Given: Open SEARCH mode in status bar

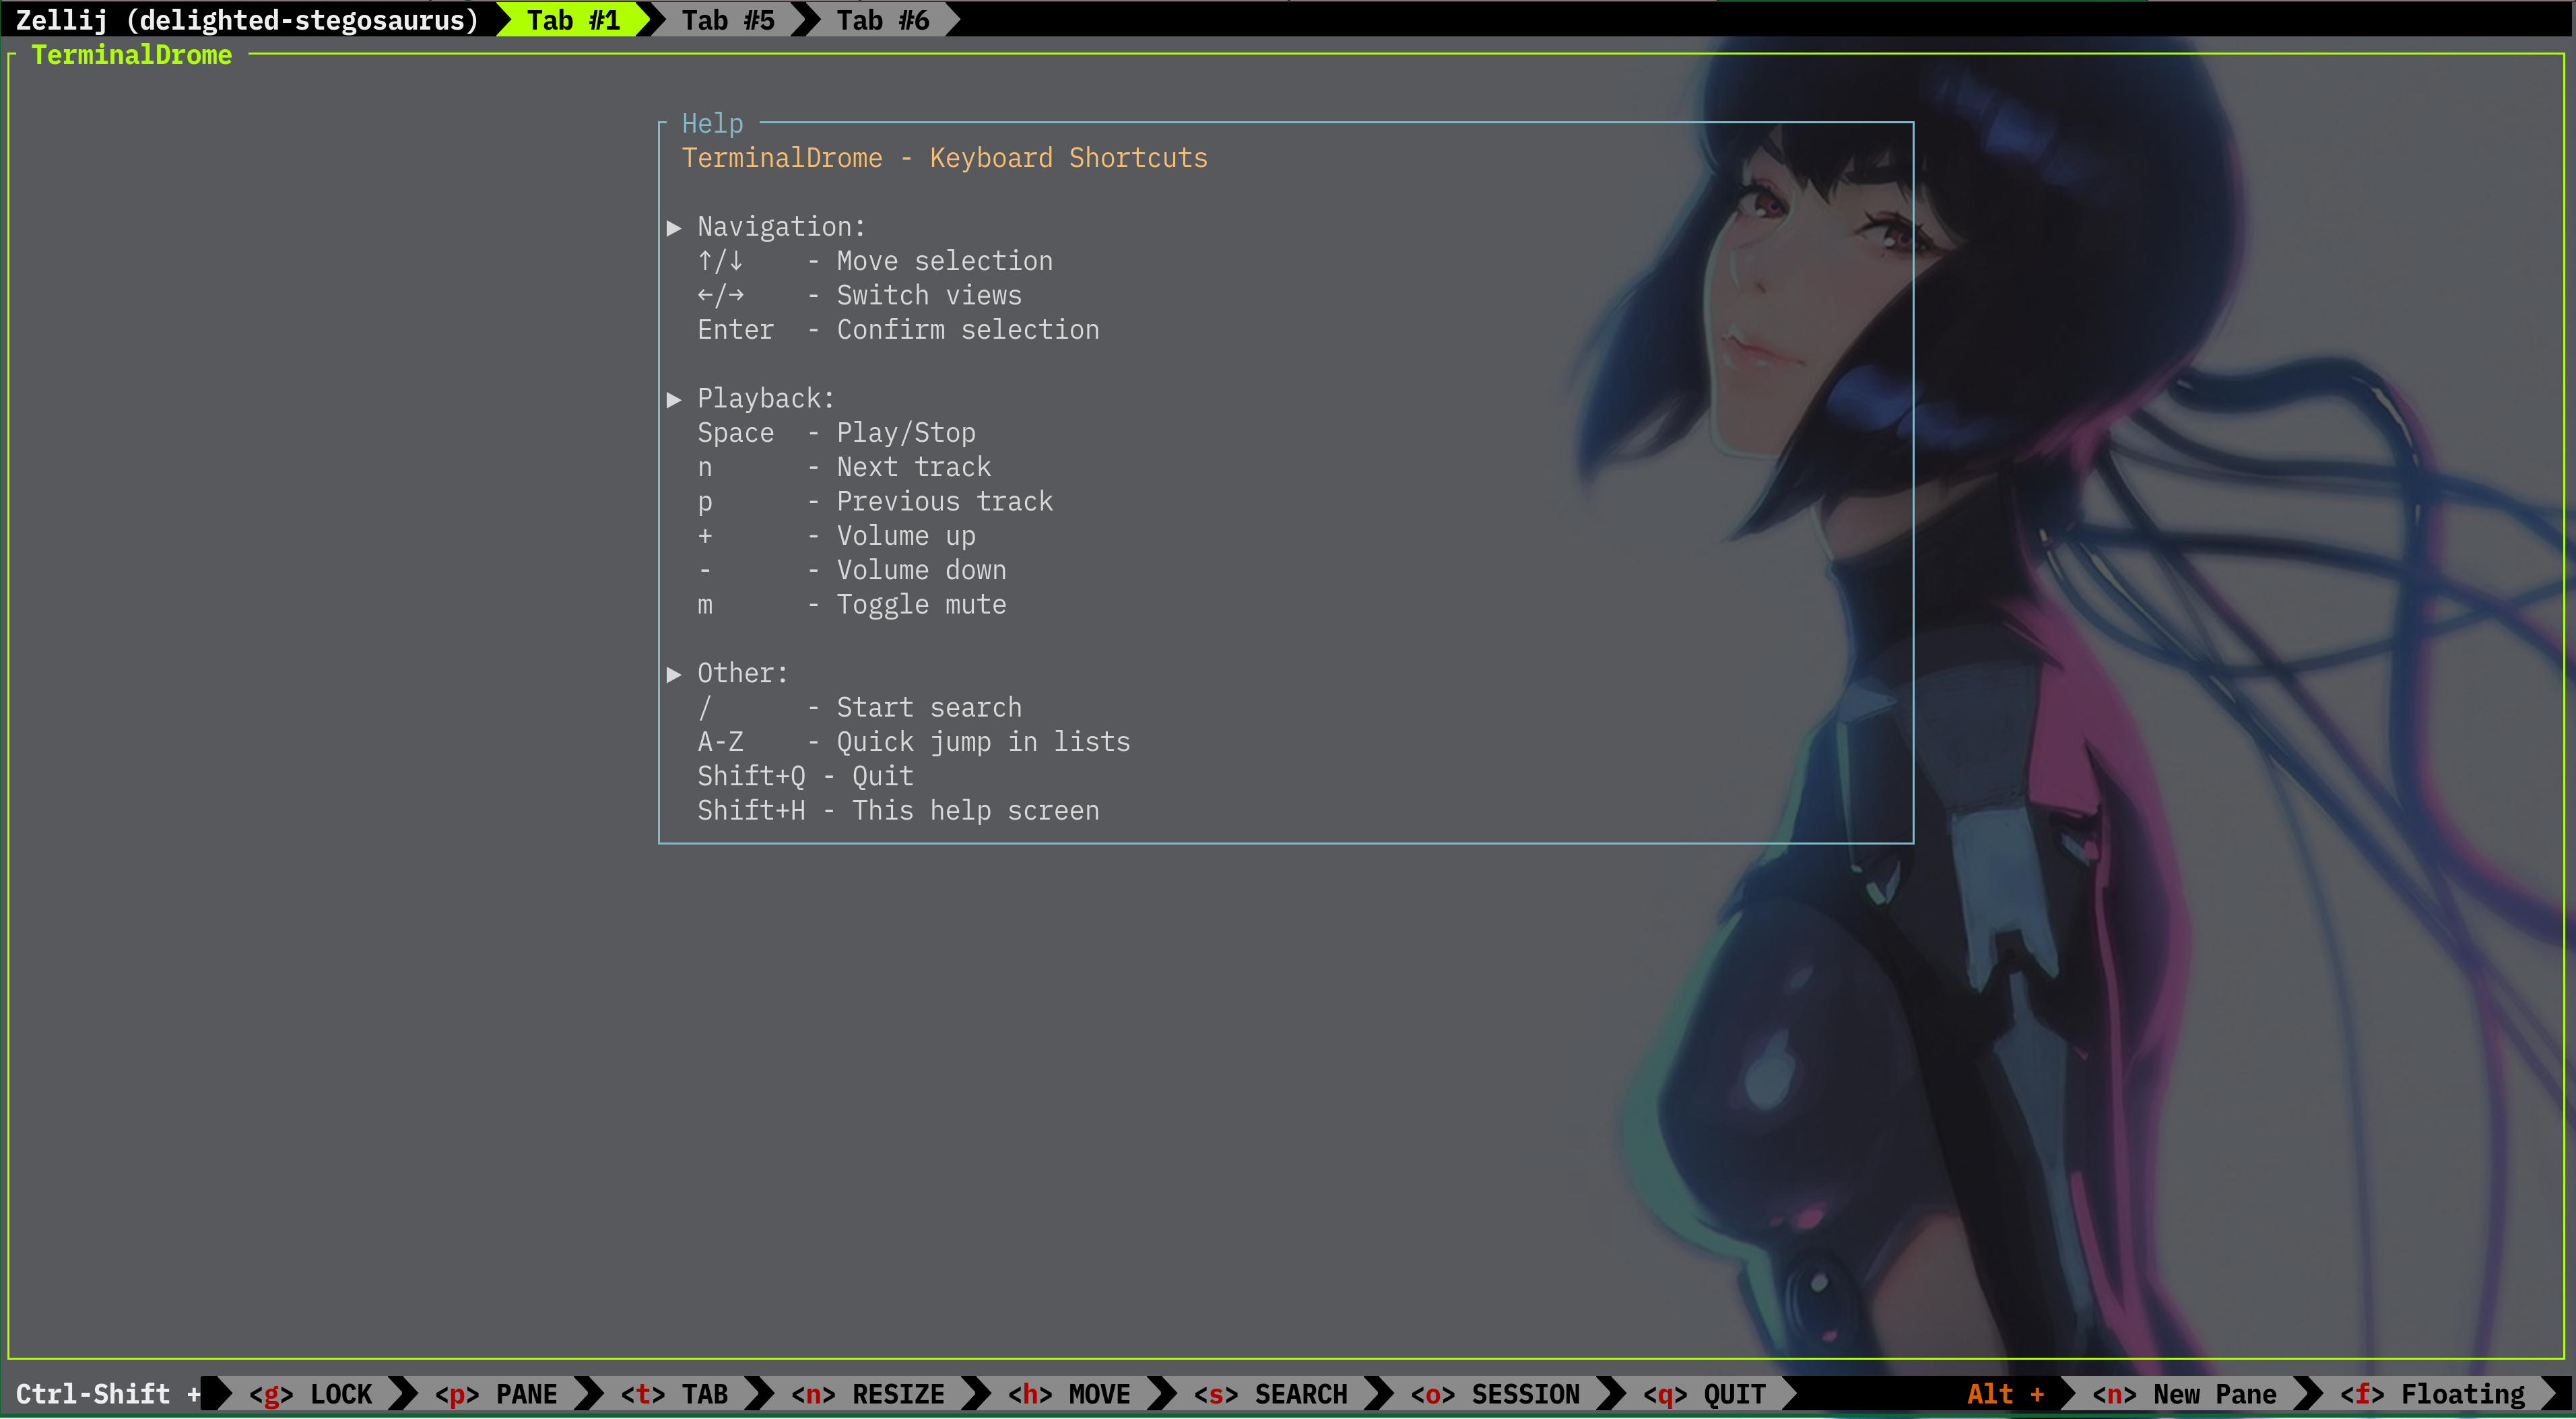Looking at the screenshot, I should click(x=1271, y=1394).
